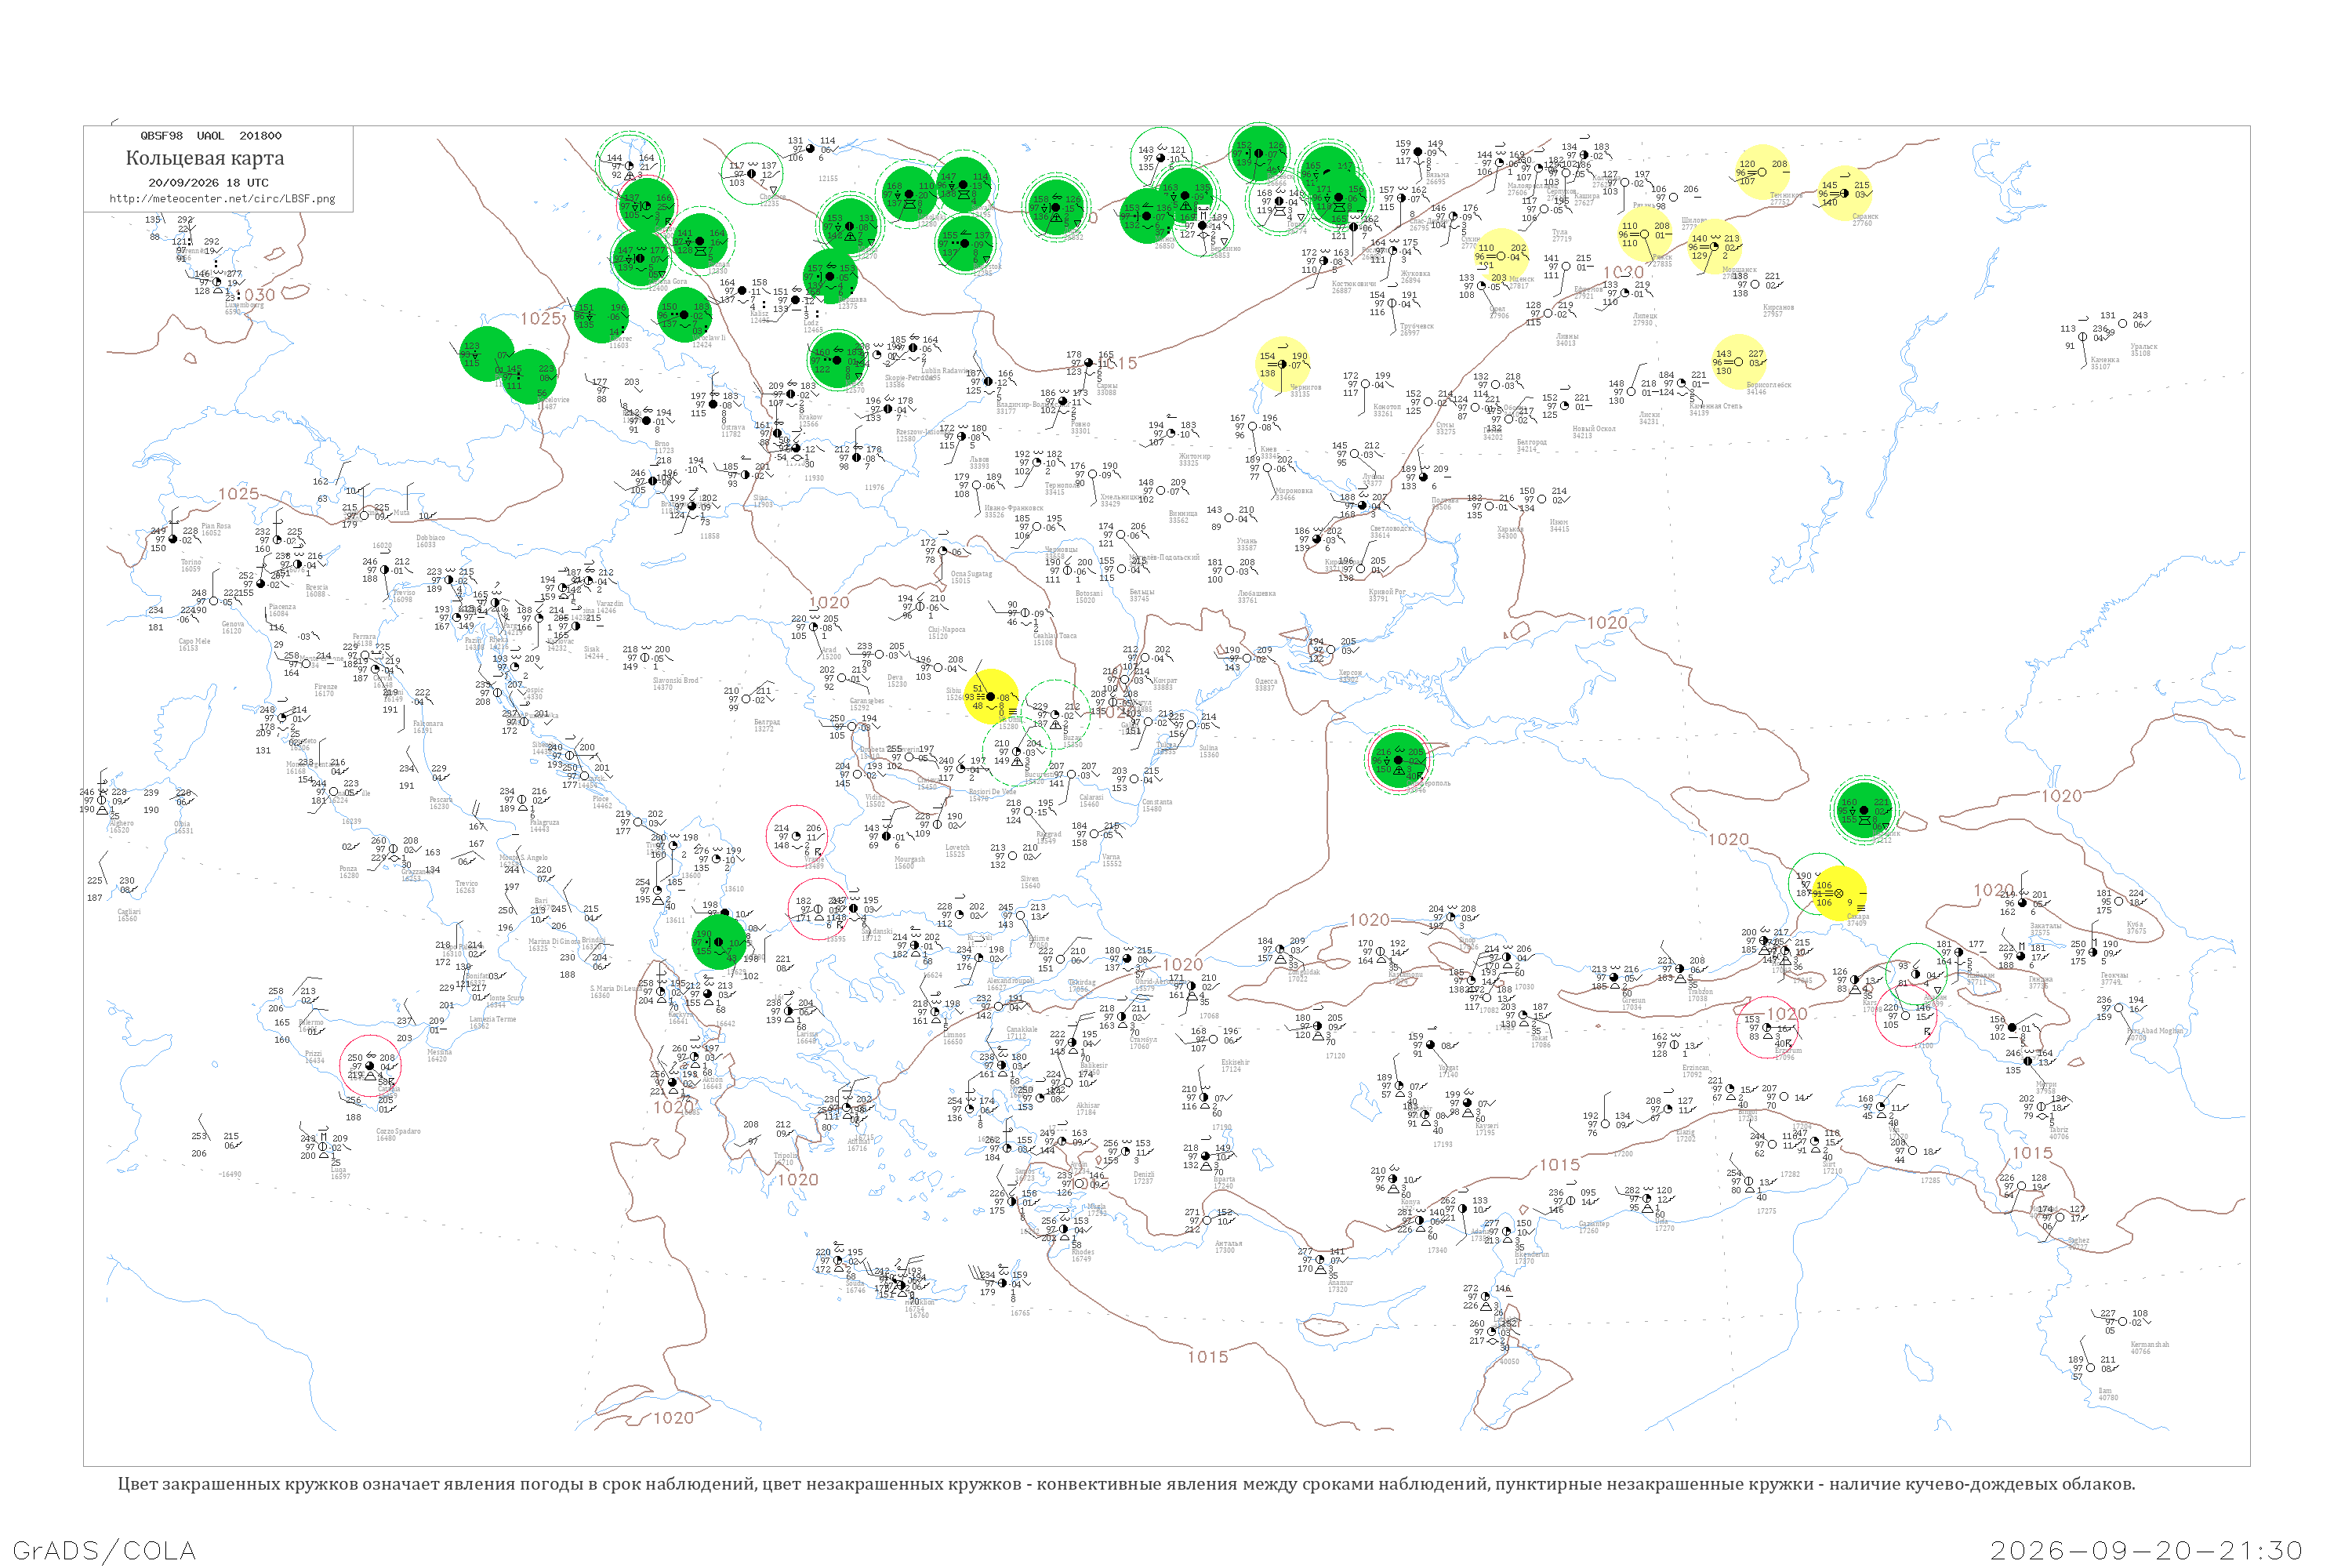
Task: Click the yellow fog marker at Сакара 37409
Action: click(1839, 894)
